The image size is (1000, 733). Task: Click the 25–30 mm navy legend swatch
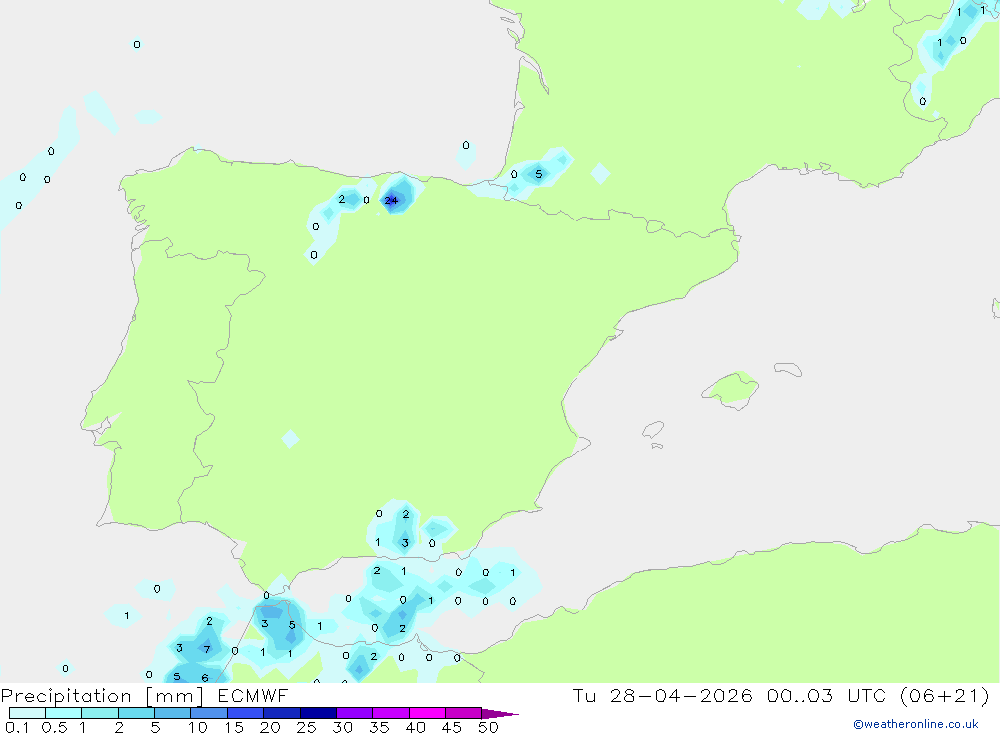coord(318,713)
